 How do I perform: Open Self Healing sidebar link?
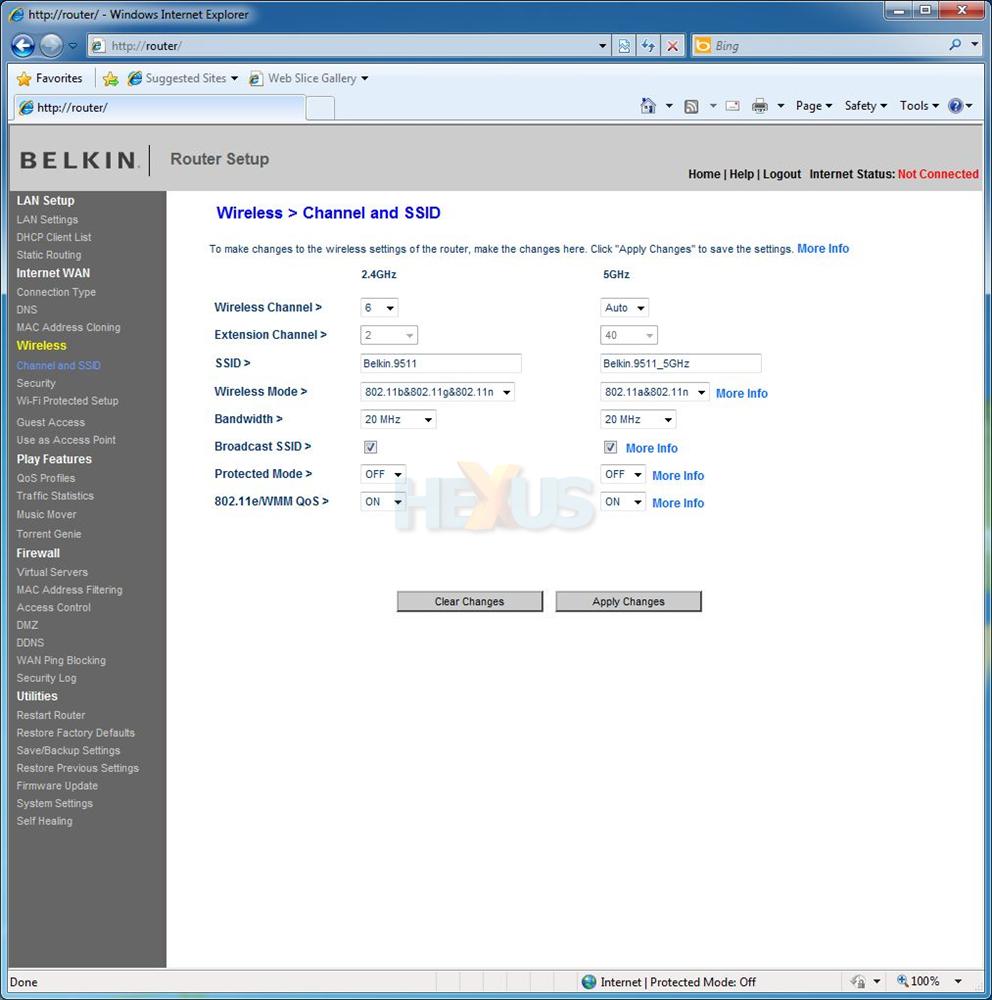44,821
